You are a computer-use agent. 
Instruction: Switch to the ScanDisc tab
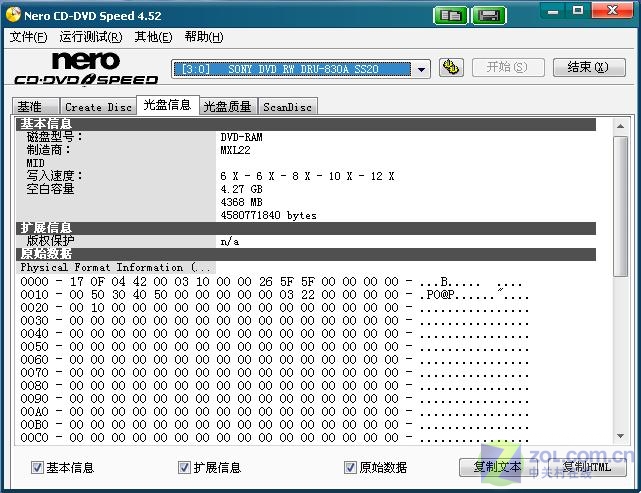click(x=287, y=107)
